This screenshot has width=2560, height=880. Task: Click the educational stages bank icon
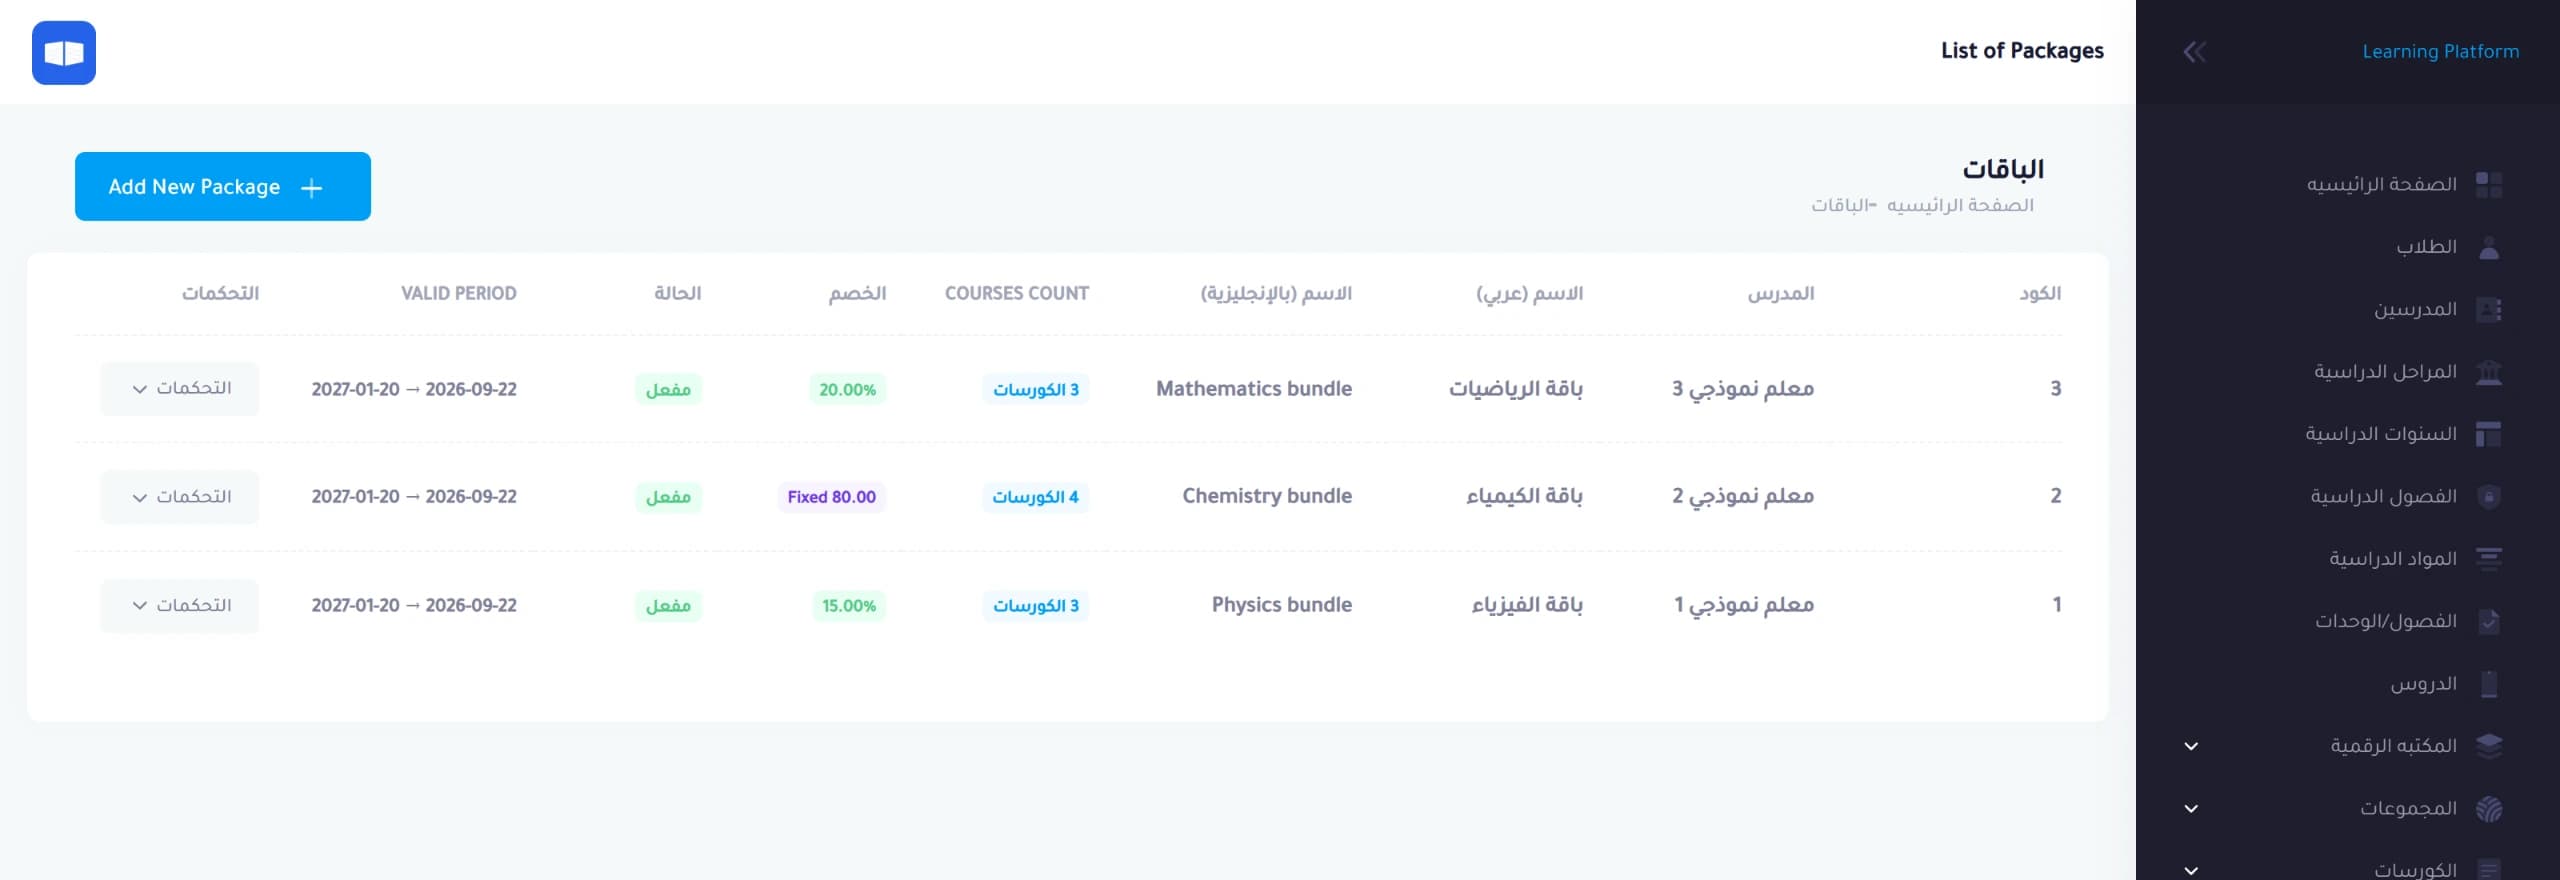click(x=2488, y=372)
